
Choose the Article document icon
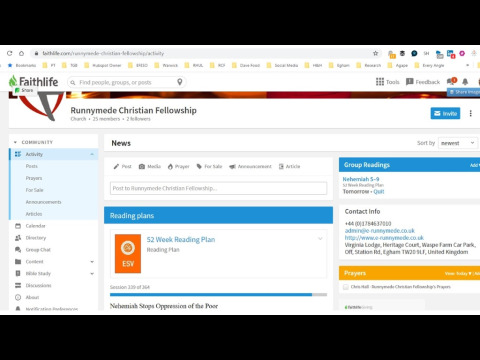coord(281,166)
